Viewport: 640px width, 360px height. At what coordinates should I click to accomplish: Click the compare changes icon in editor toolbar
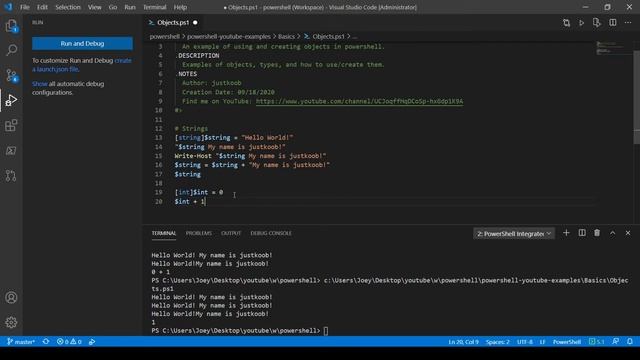pyautogui.click(x=567, y=23)
